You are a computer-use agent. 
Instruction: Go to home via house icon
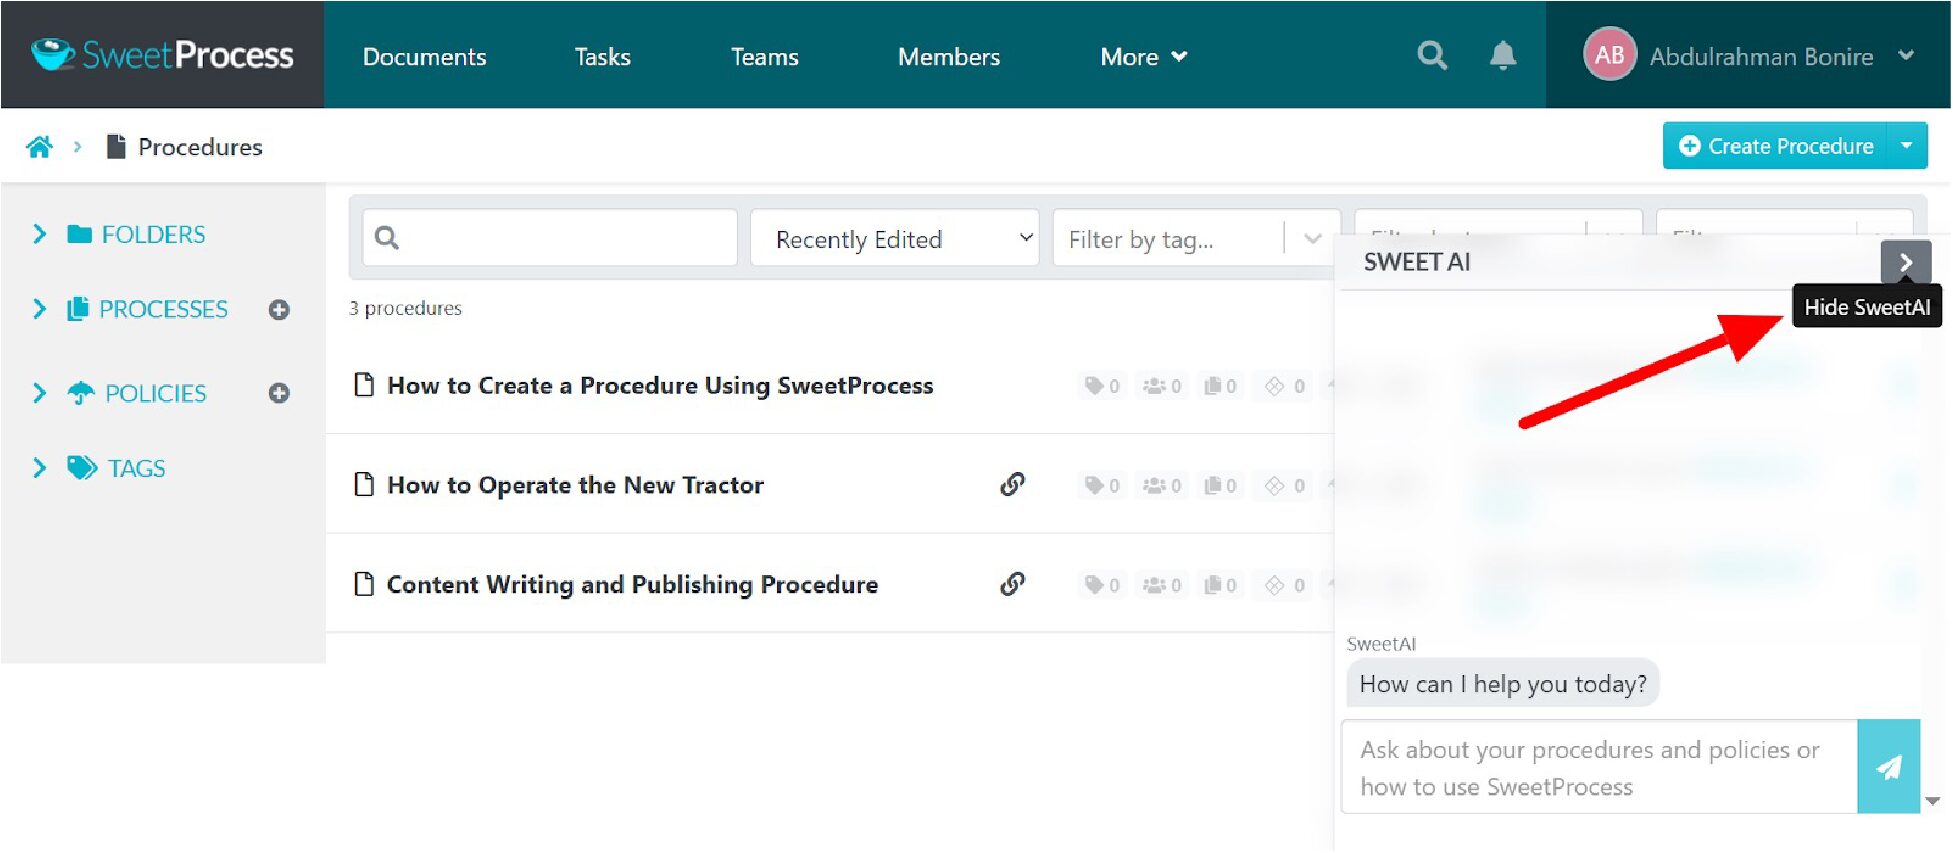pos(40,147)
